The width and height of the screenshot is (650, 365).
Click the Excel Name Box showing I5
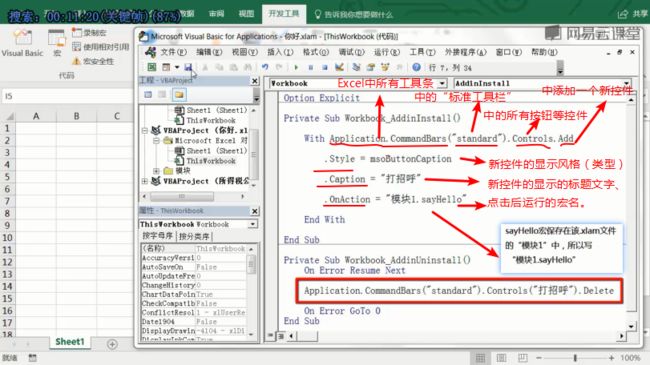click(66, 96)
